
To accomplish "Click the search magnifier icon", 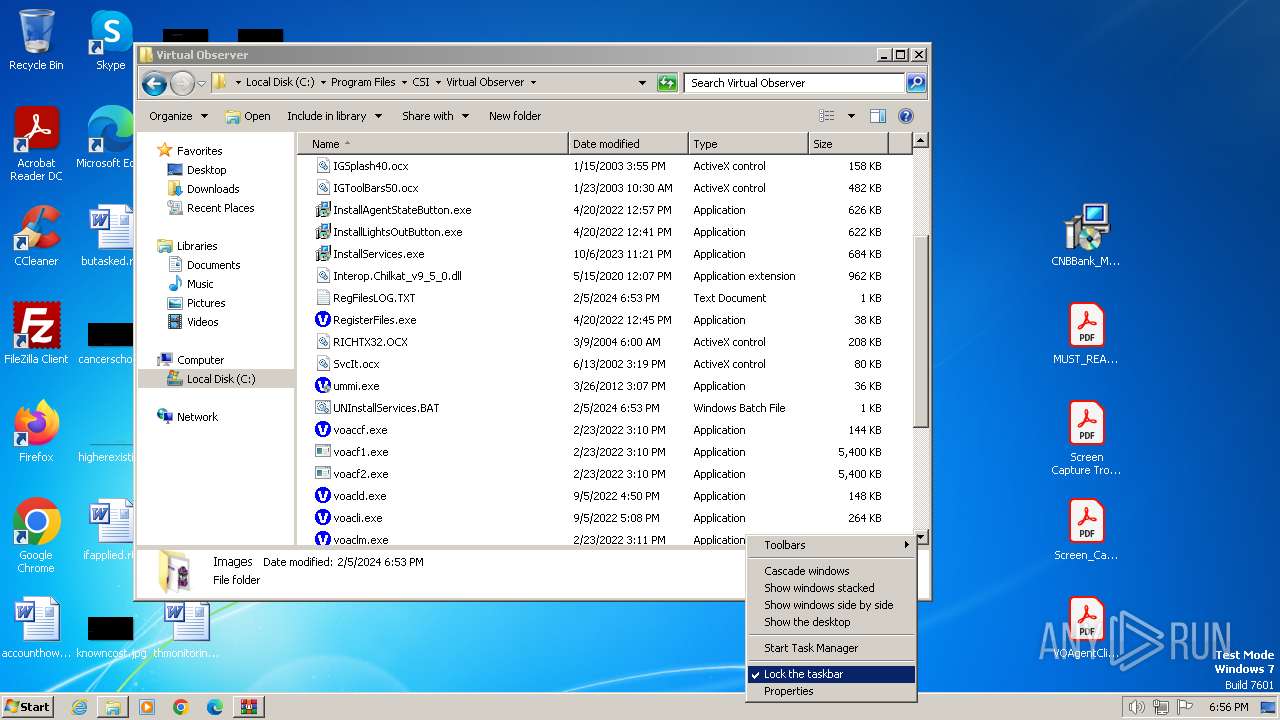I will [916, 83].
